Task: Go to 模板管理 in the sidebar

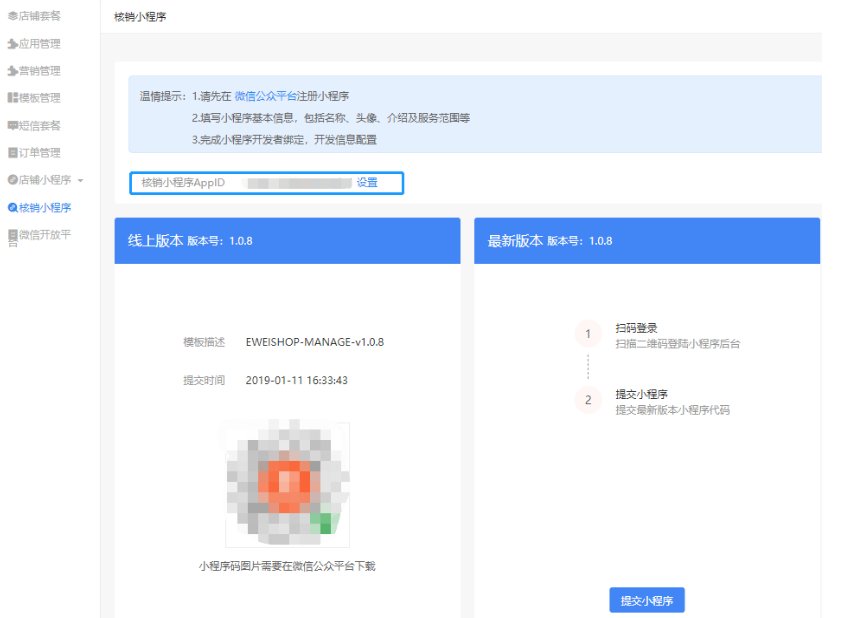Action: pyautogui.click(x=40, y=98)
